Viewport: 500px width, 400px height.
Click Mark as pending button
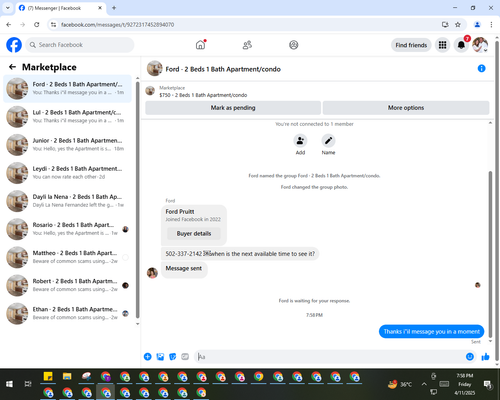pyautogui.click(x=233, y=108)
